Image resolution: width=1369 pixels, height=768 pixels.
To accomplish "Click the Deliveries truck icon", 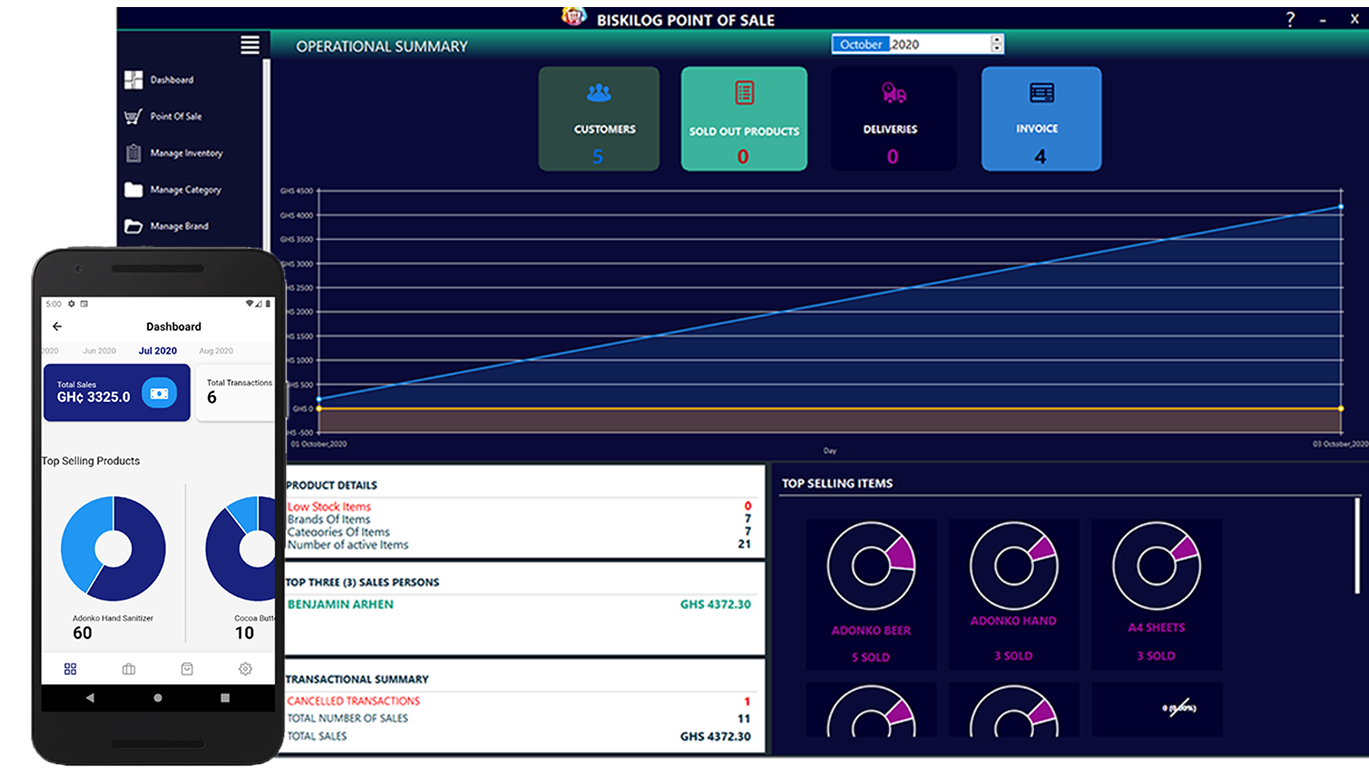I will tap(893, 93).
